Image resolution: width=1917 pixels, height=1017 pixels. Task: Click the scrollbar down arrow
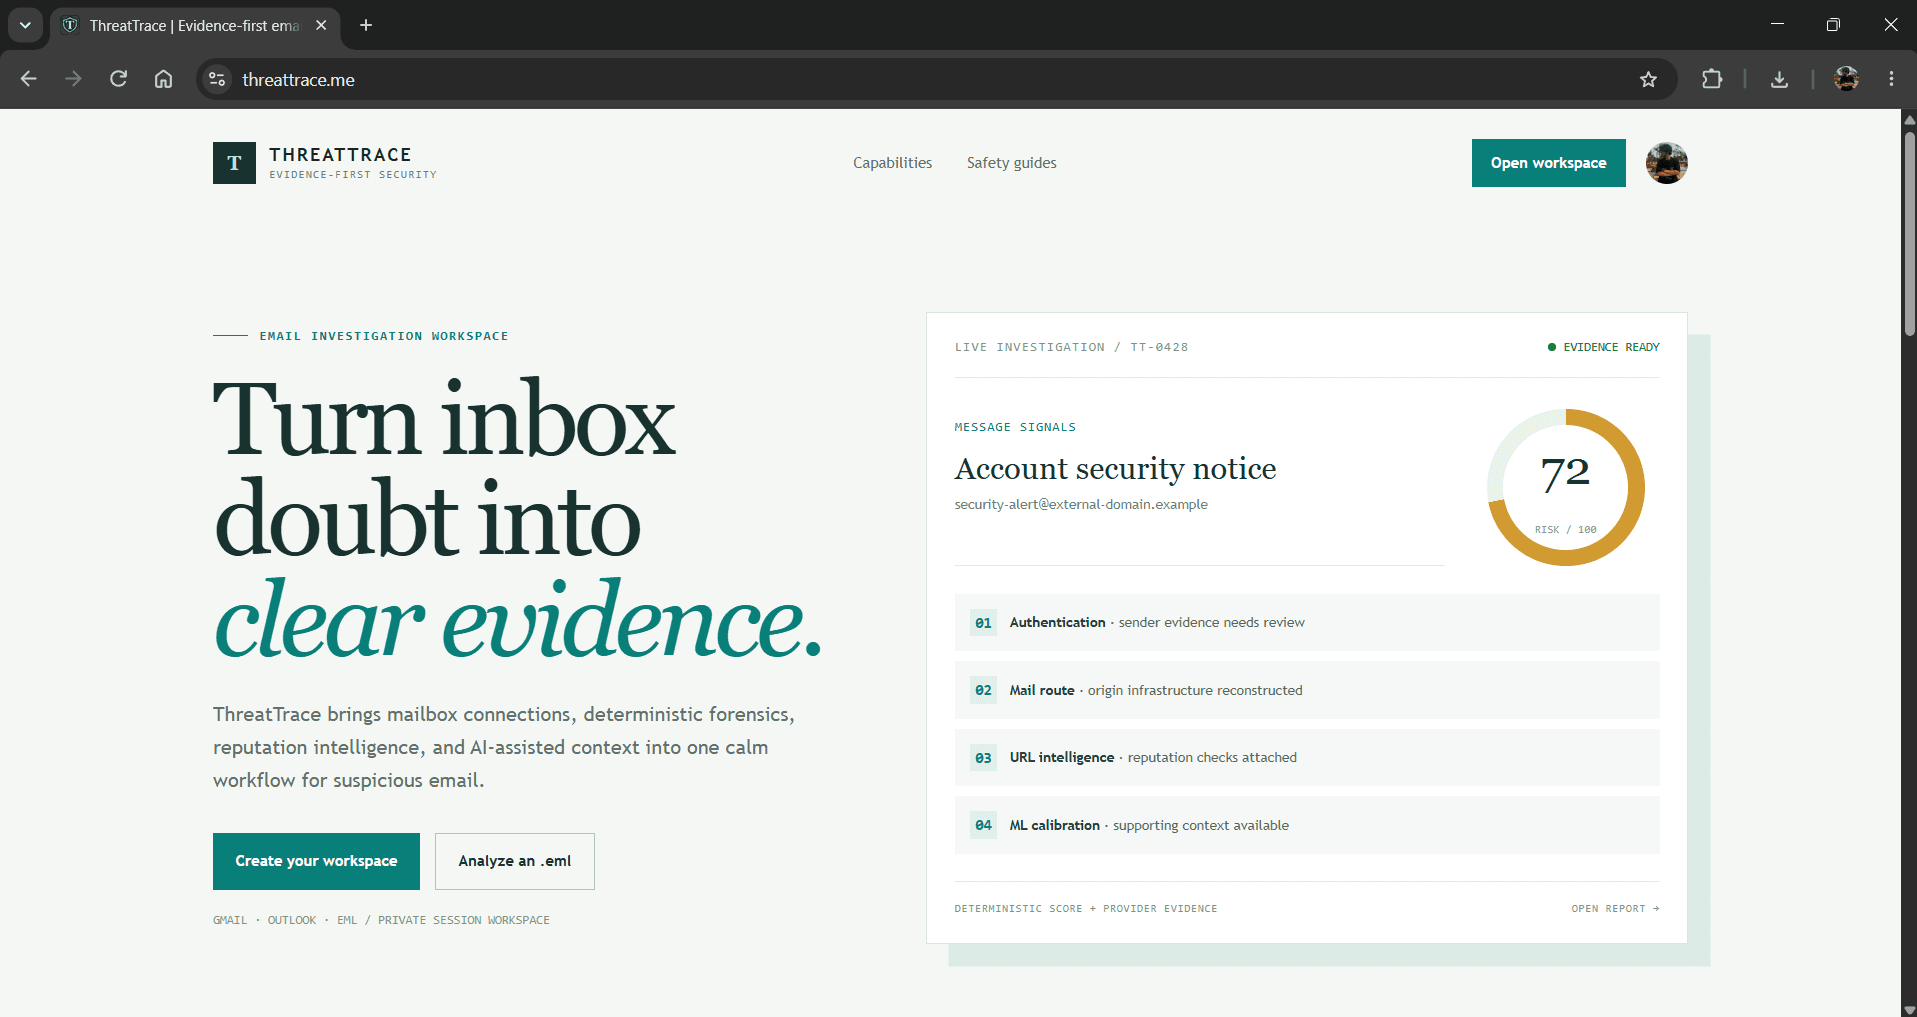click(x=1909, y=1009)
